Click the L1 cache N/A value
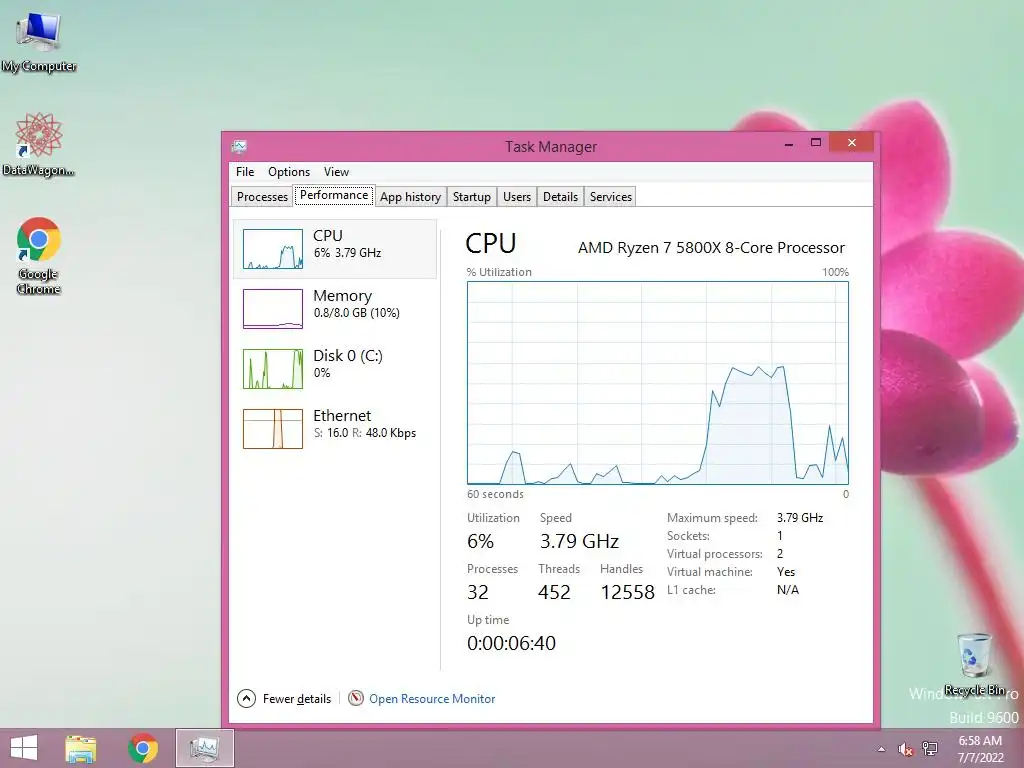 pos(788,590)
